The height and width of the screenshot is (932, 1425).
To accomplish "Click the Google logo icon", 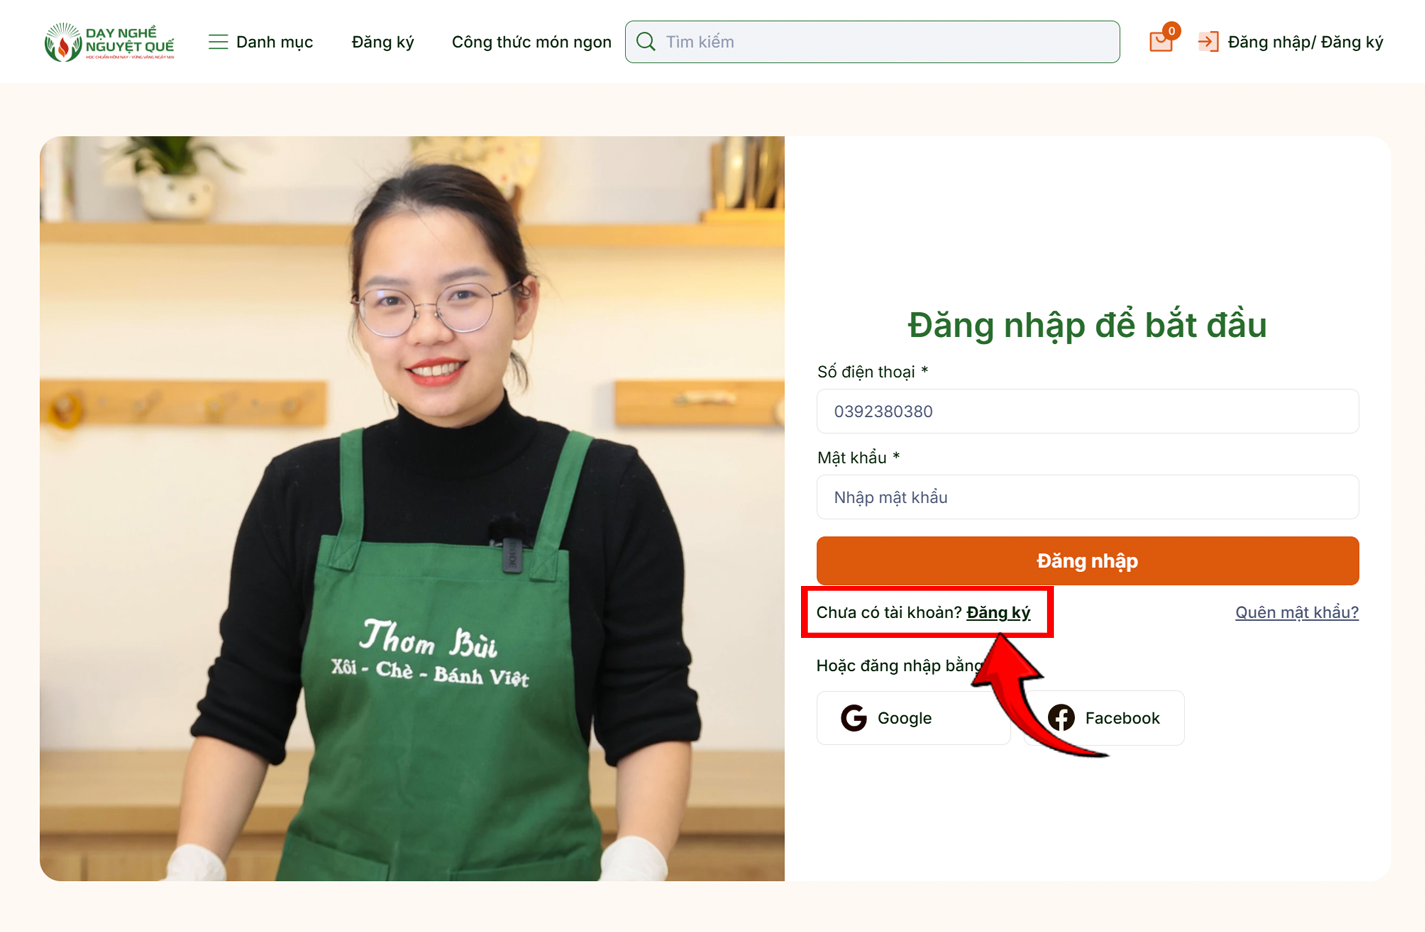I will (853, 718).
